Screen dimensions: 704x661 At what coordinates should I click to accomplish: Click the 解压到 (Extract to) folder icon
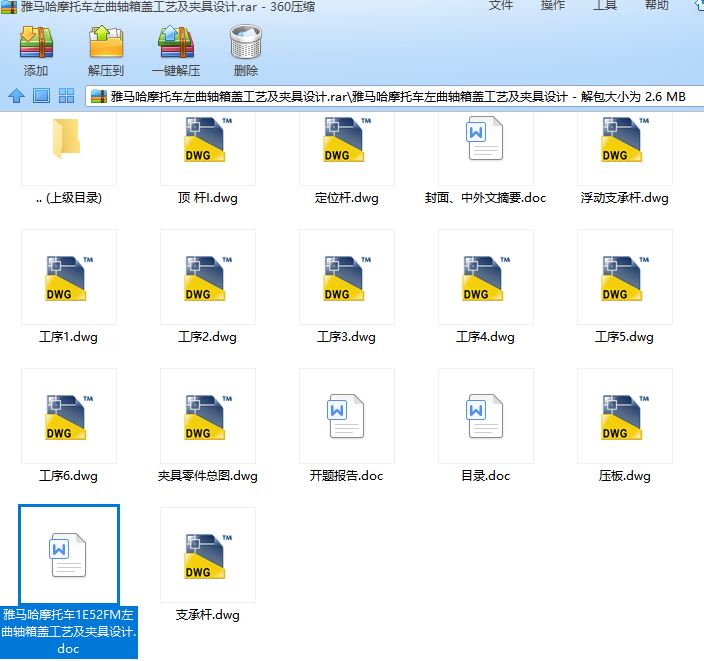pyautogui.click(x=106, y=42)
